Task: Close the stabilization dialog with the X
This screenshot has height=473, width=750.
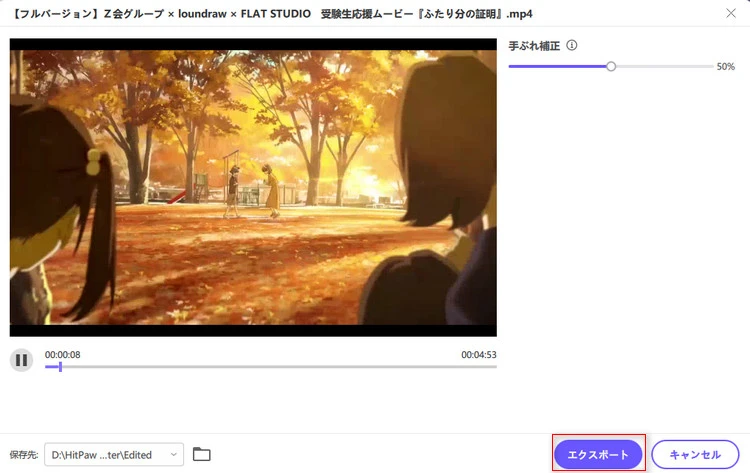Action: pos(729,13)
